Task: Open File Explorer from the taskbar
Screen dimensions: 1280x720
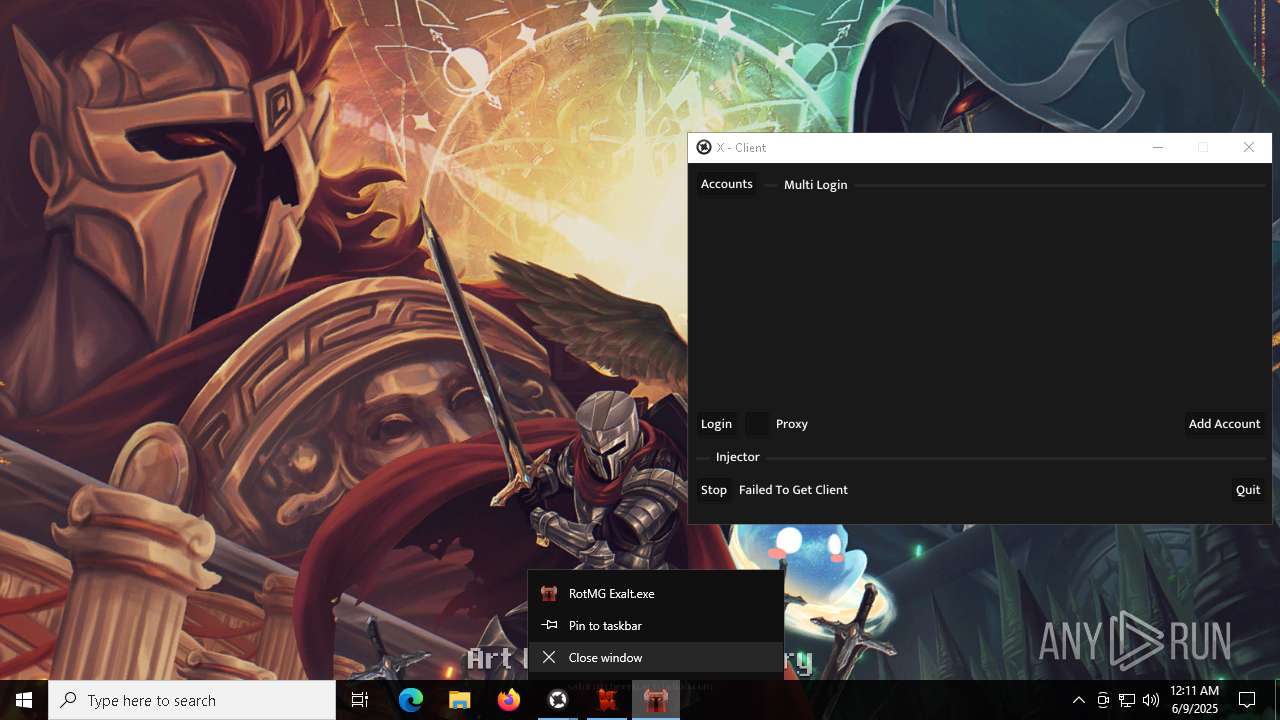Action: pyautogui.click(x=460, y=700)
